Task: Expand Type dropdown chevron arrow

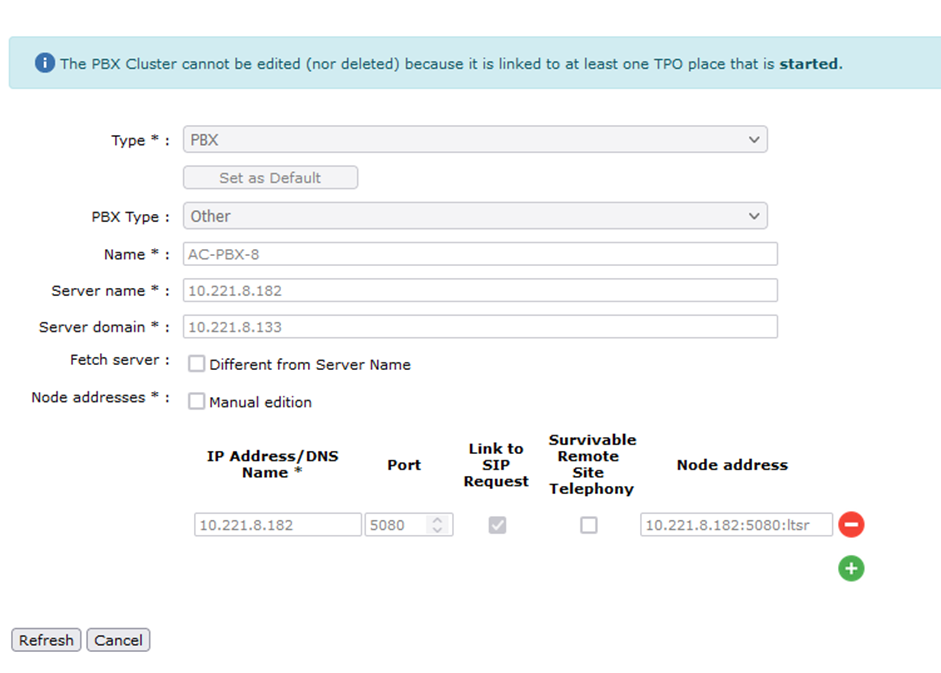Action: (754, 139)
